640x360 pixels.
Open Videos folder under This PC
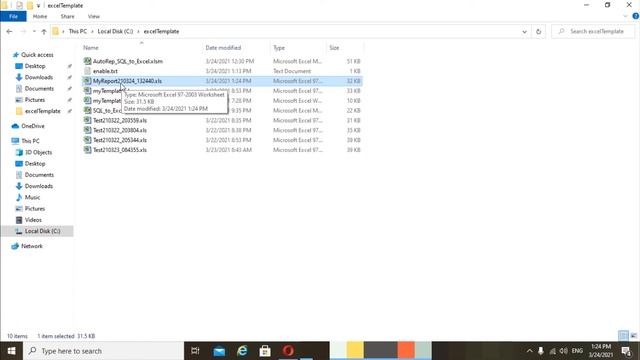(x=33, y=220)
